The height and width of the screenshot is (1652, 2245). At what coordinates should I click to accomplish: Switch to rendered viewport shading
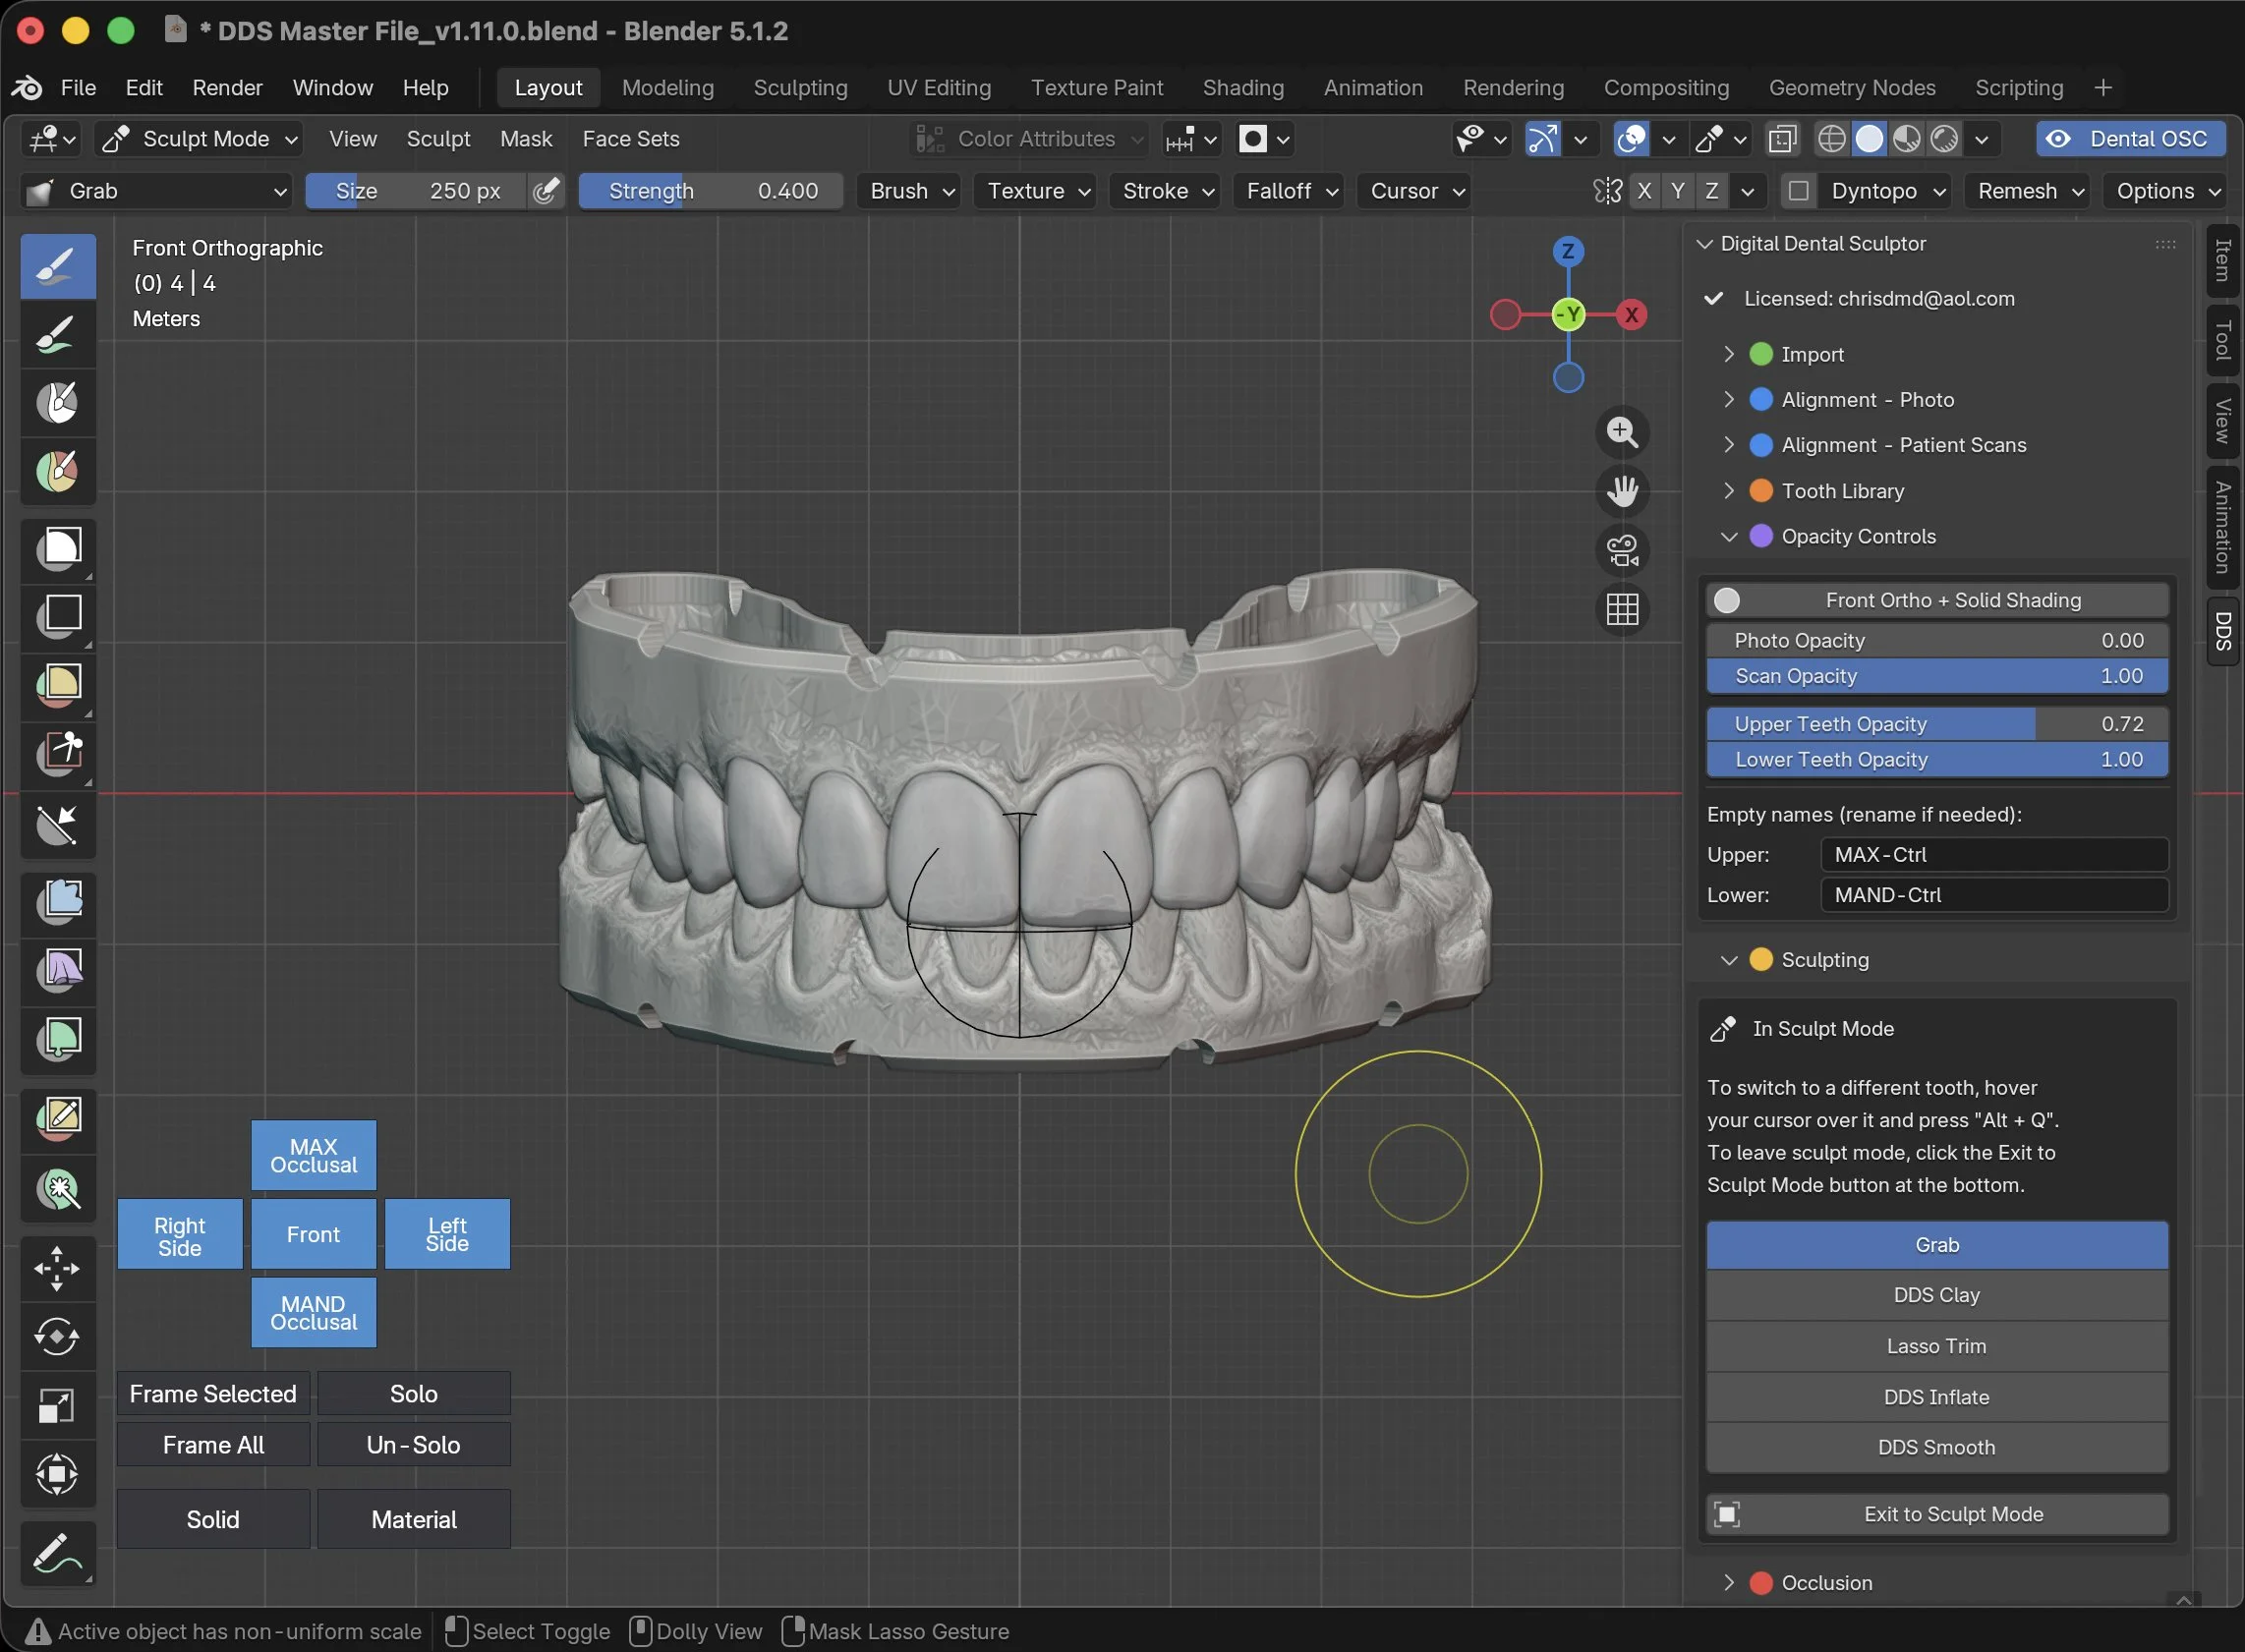[x=1944, y=139]
